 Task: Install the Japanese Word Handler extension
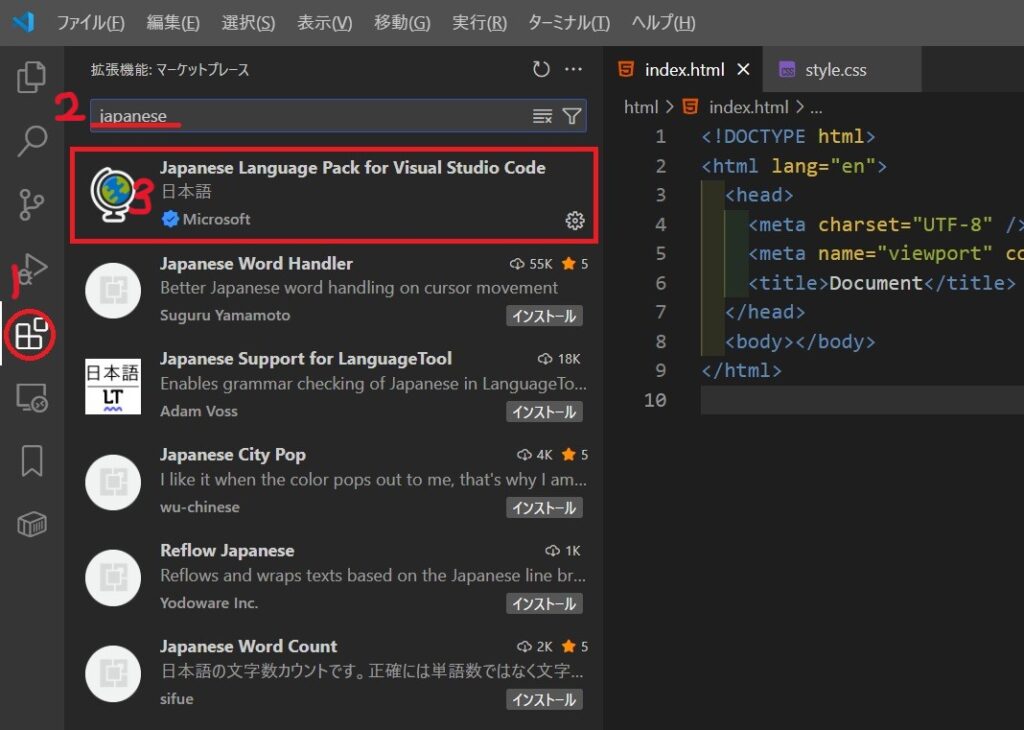(544, 316)
